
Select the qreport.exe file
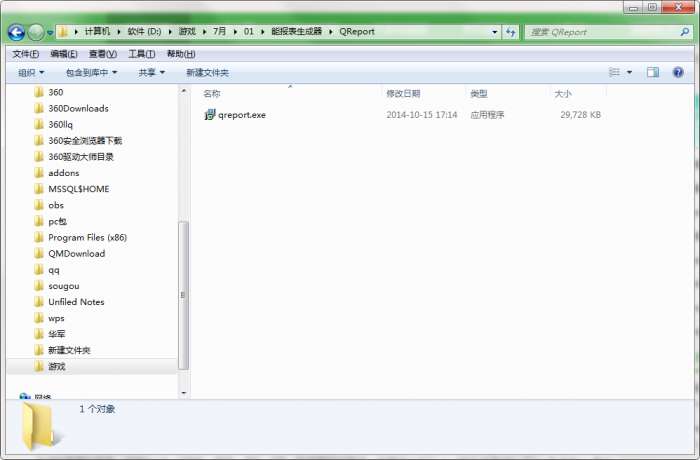click(x=242, y=115)
